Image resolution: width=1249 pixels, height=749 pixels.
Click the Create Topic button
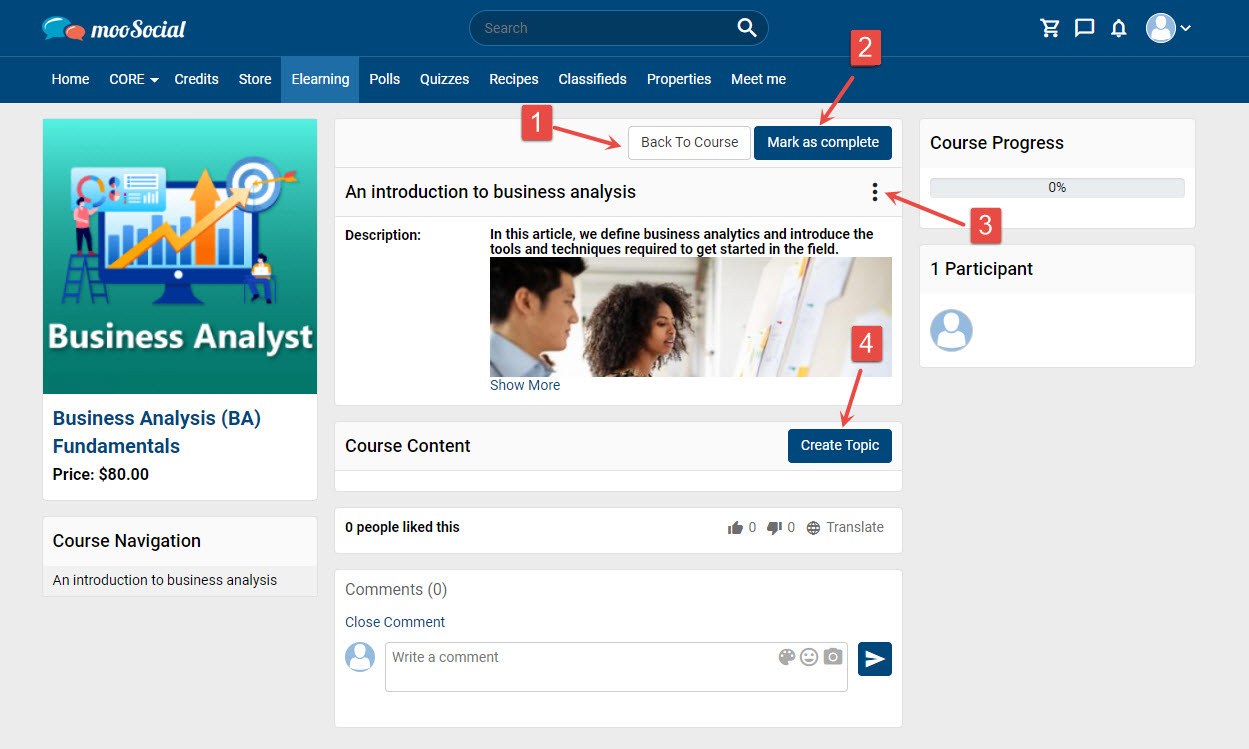840,445
